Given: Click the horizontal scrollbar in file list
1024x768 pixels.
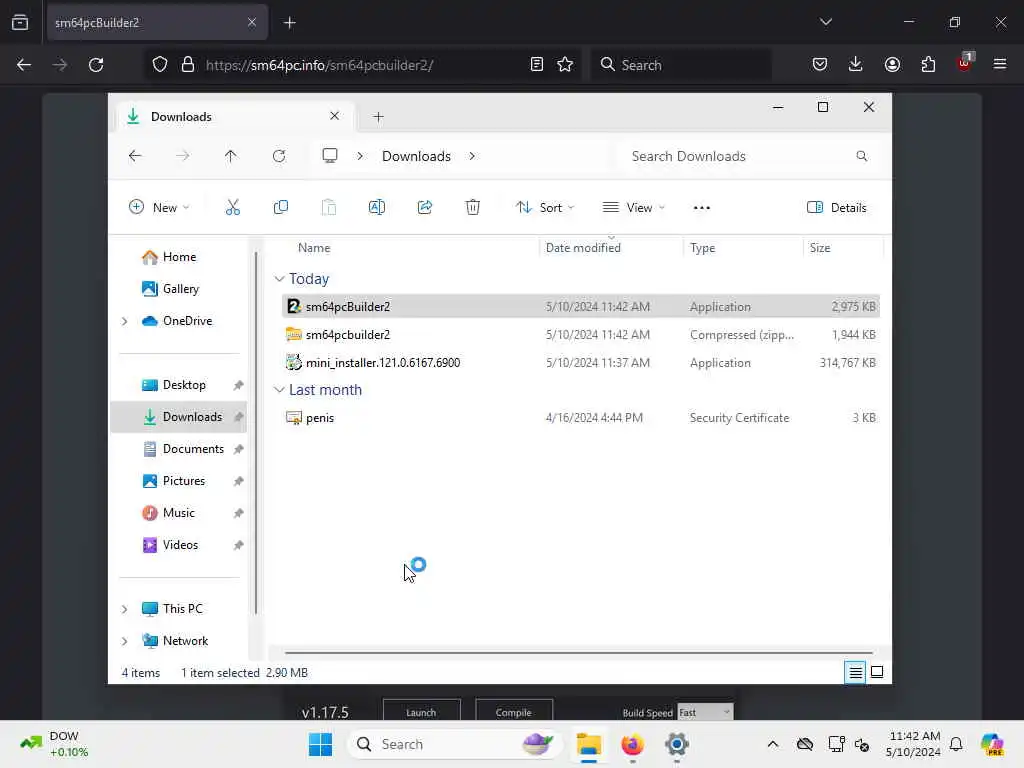Looking at the screenshot, I should pos(579,652).
